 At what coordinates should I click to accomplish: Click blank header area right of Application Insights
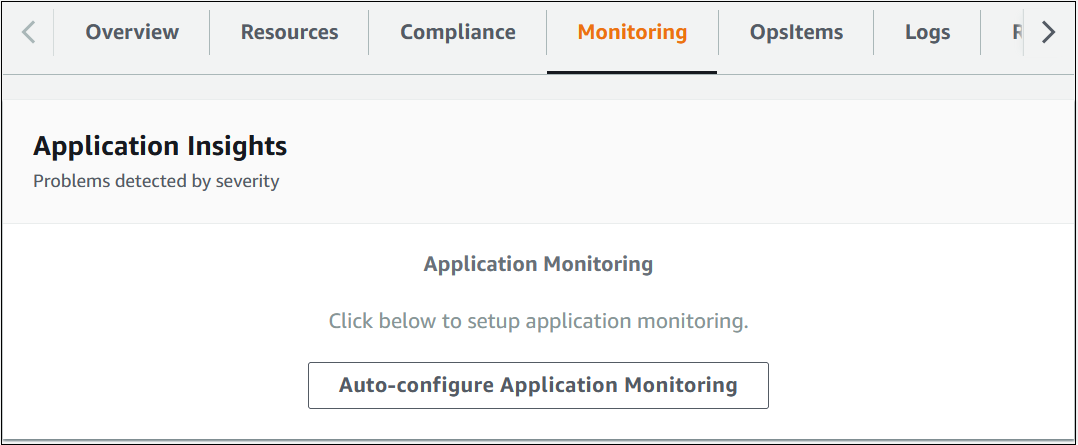point(700,160)
